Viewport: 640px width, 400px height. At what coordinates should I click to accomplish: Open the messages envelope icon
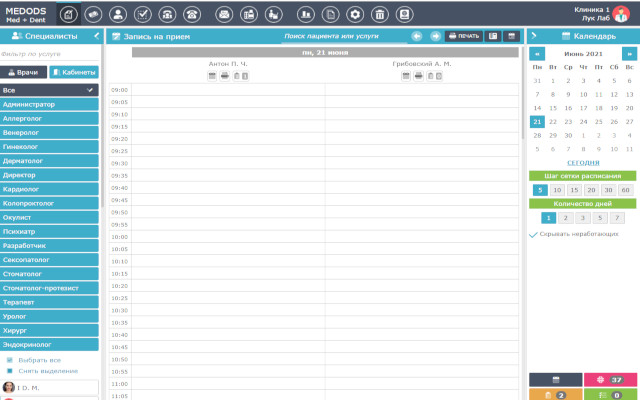point(224,15)
